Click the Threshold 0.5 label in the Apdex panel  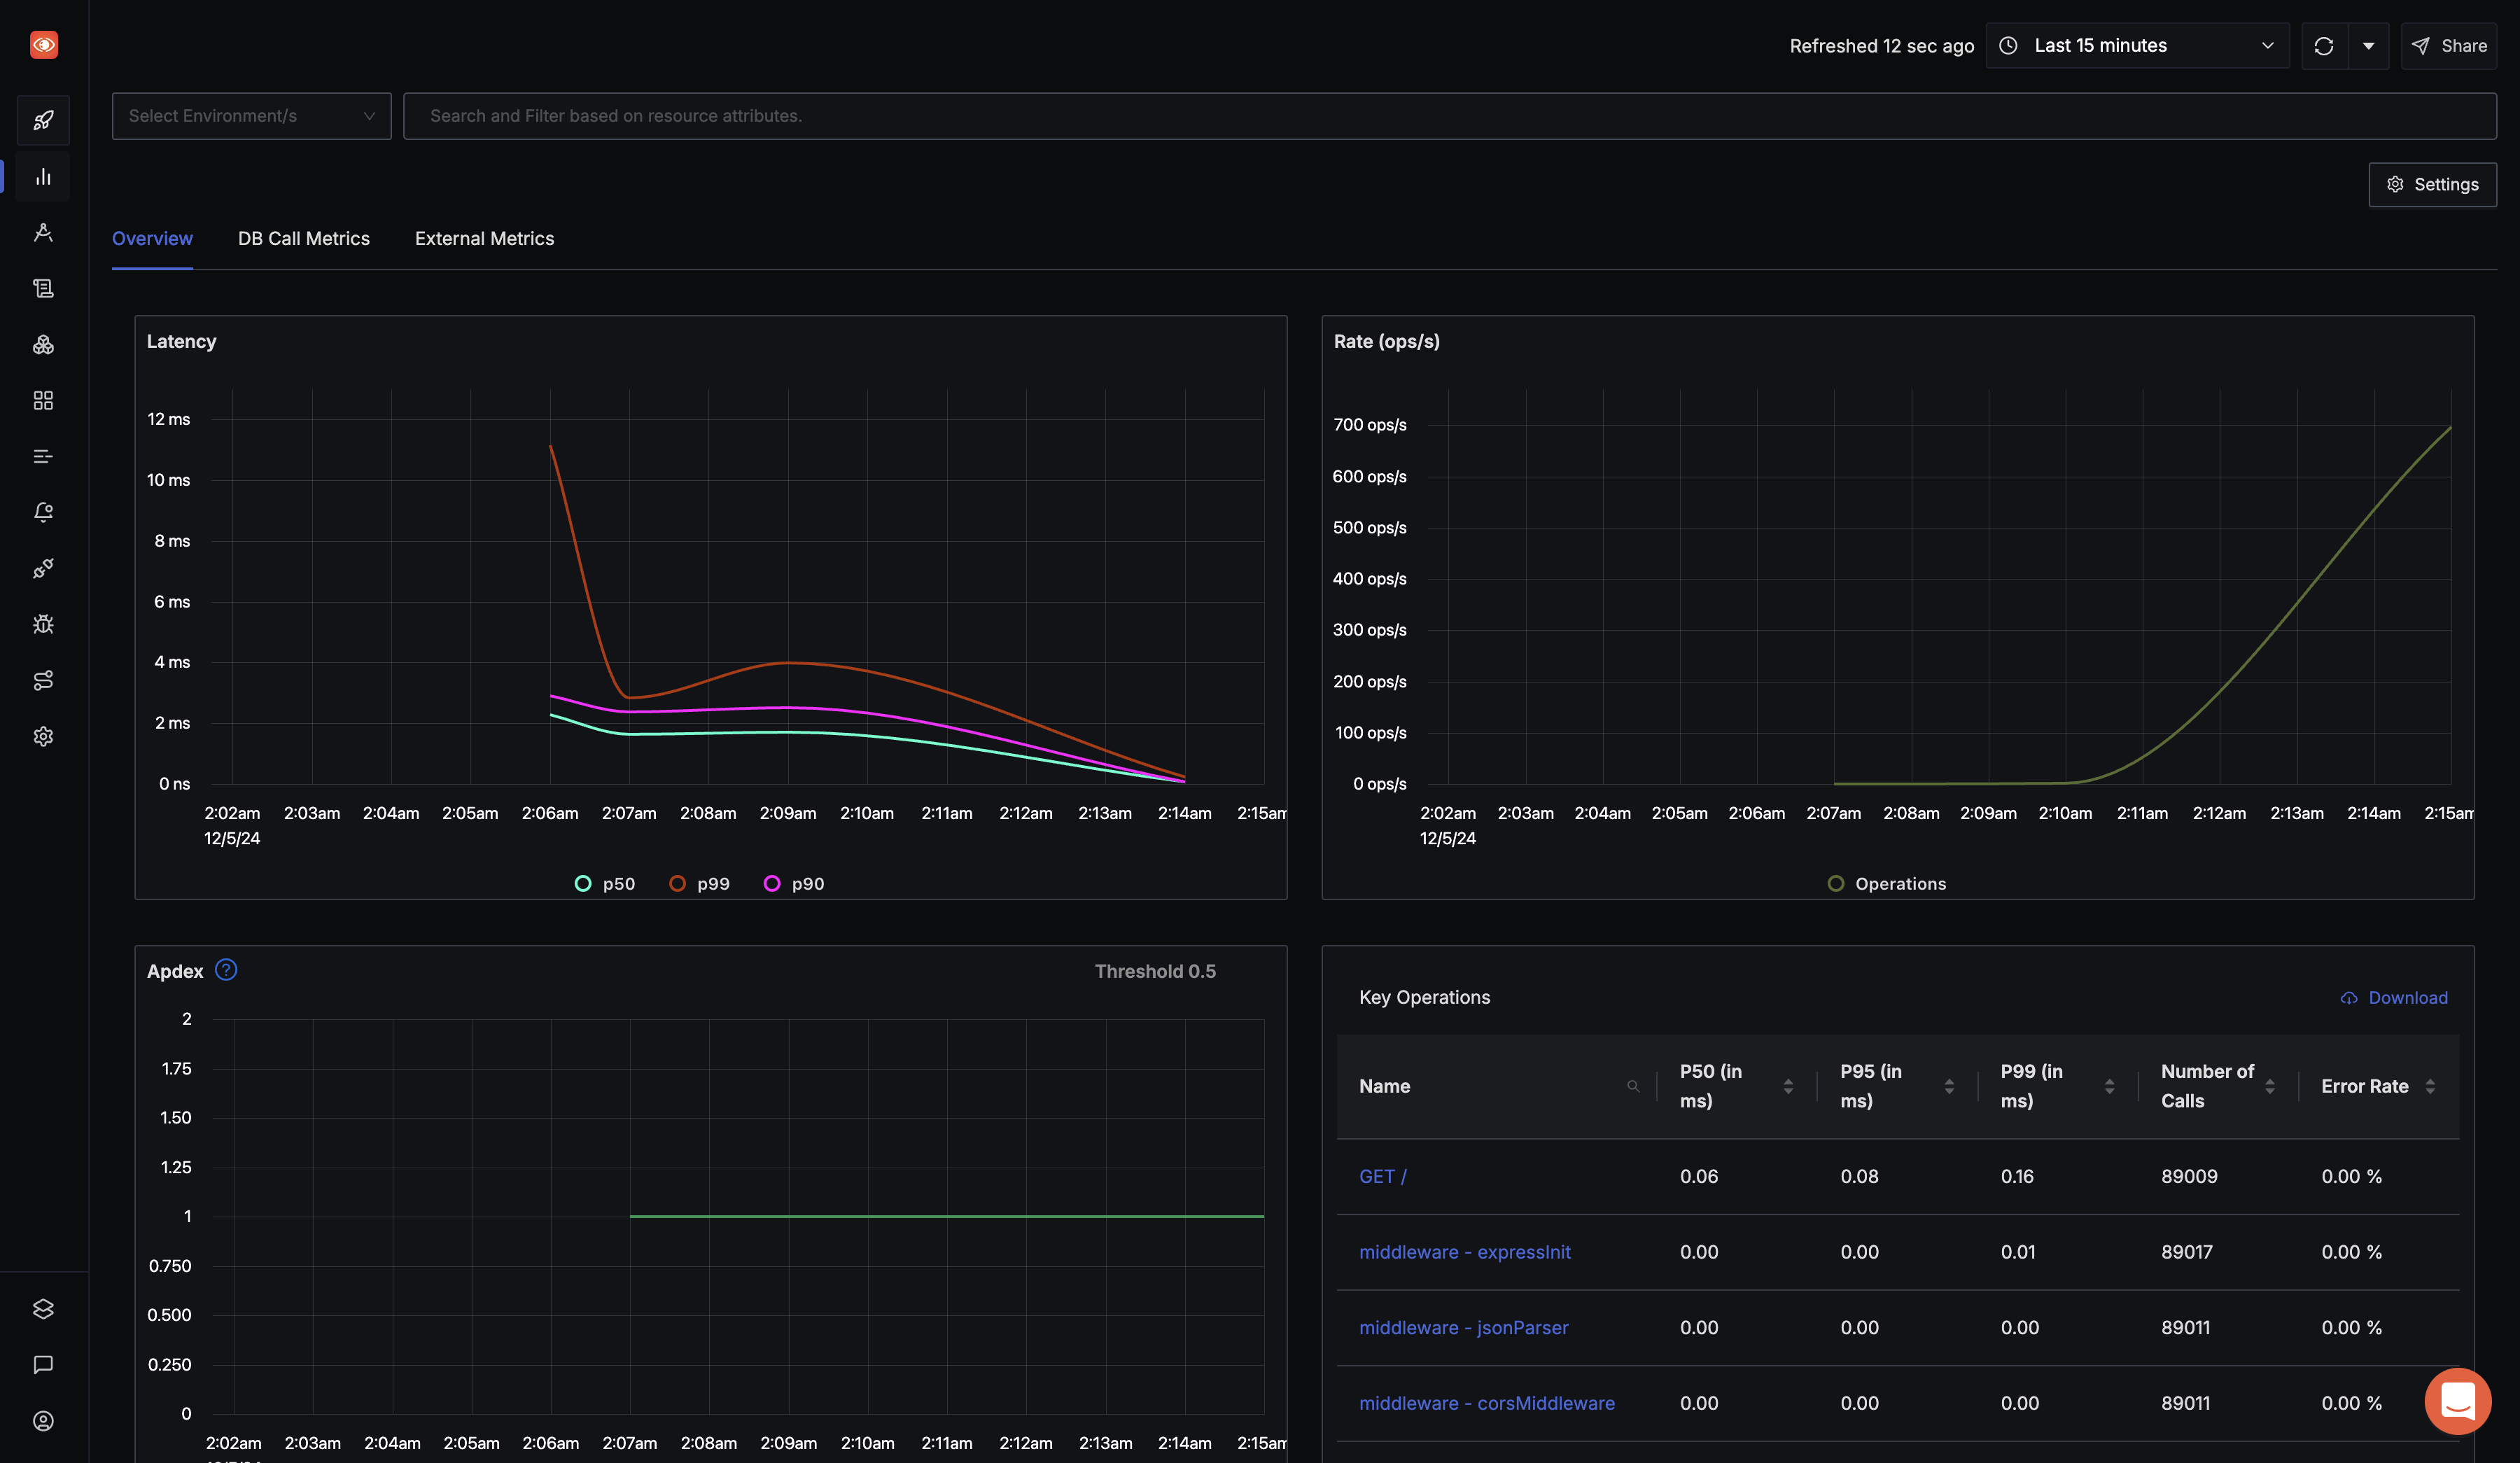tap(1155, 972)
